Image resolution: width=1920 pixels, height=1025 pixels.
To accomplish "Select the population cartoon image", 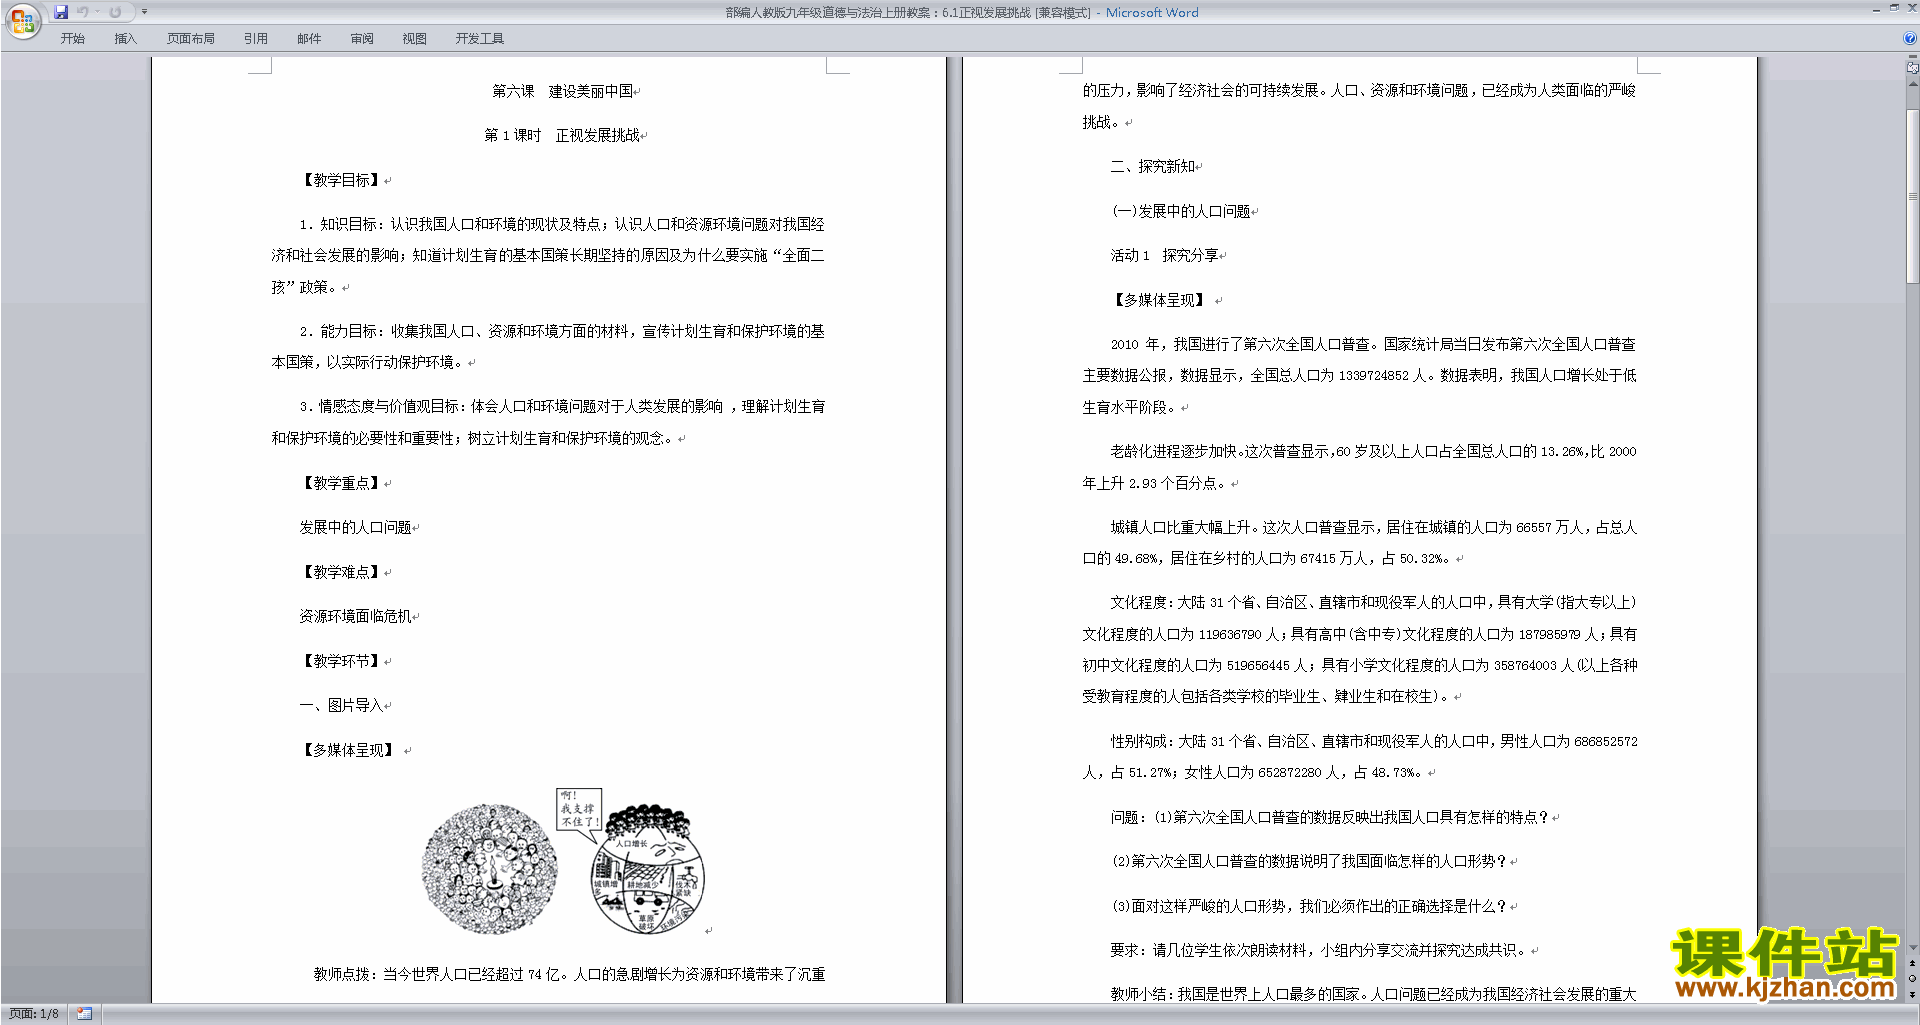I will (563, 862).
